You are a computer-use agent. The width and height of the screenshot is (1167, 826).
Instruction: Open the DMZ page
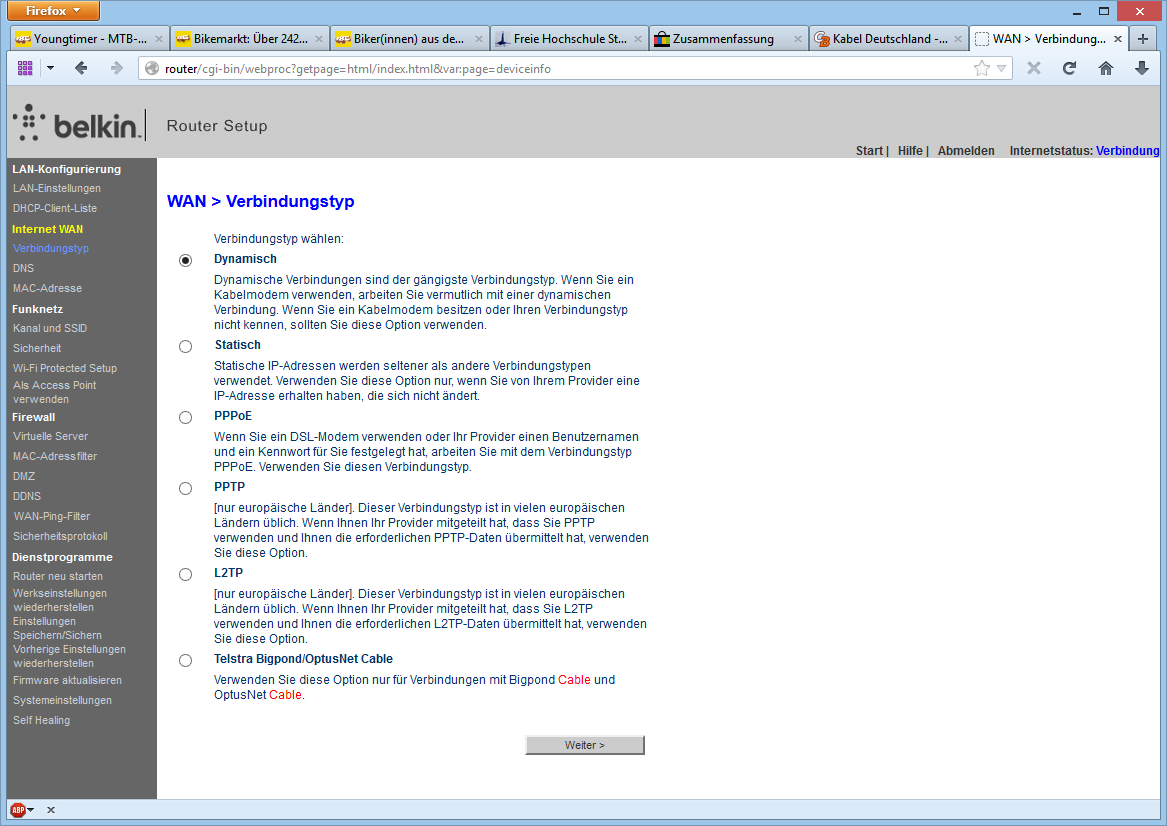24,476
